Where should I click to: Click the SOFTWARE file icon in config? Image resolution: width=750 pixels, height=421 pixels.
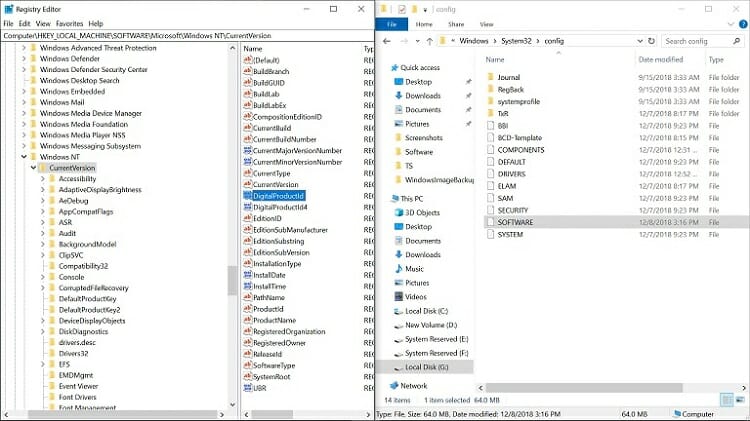tap(489, 223)
